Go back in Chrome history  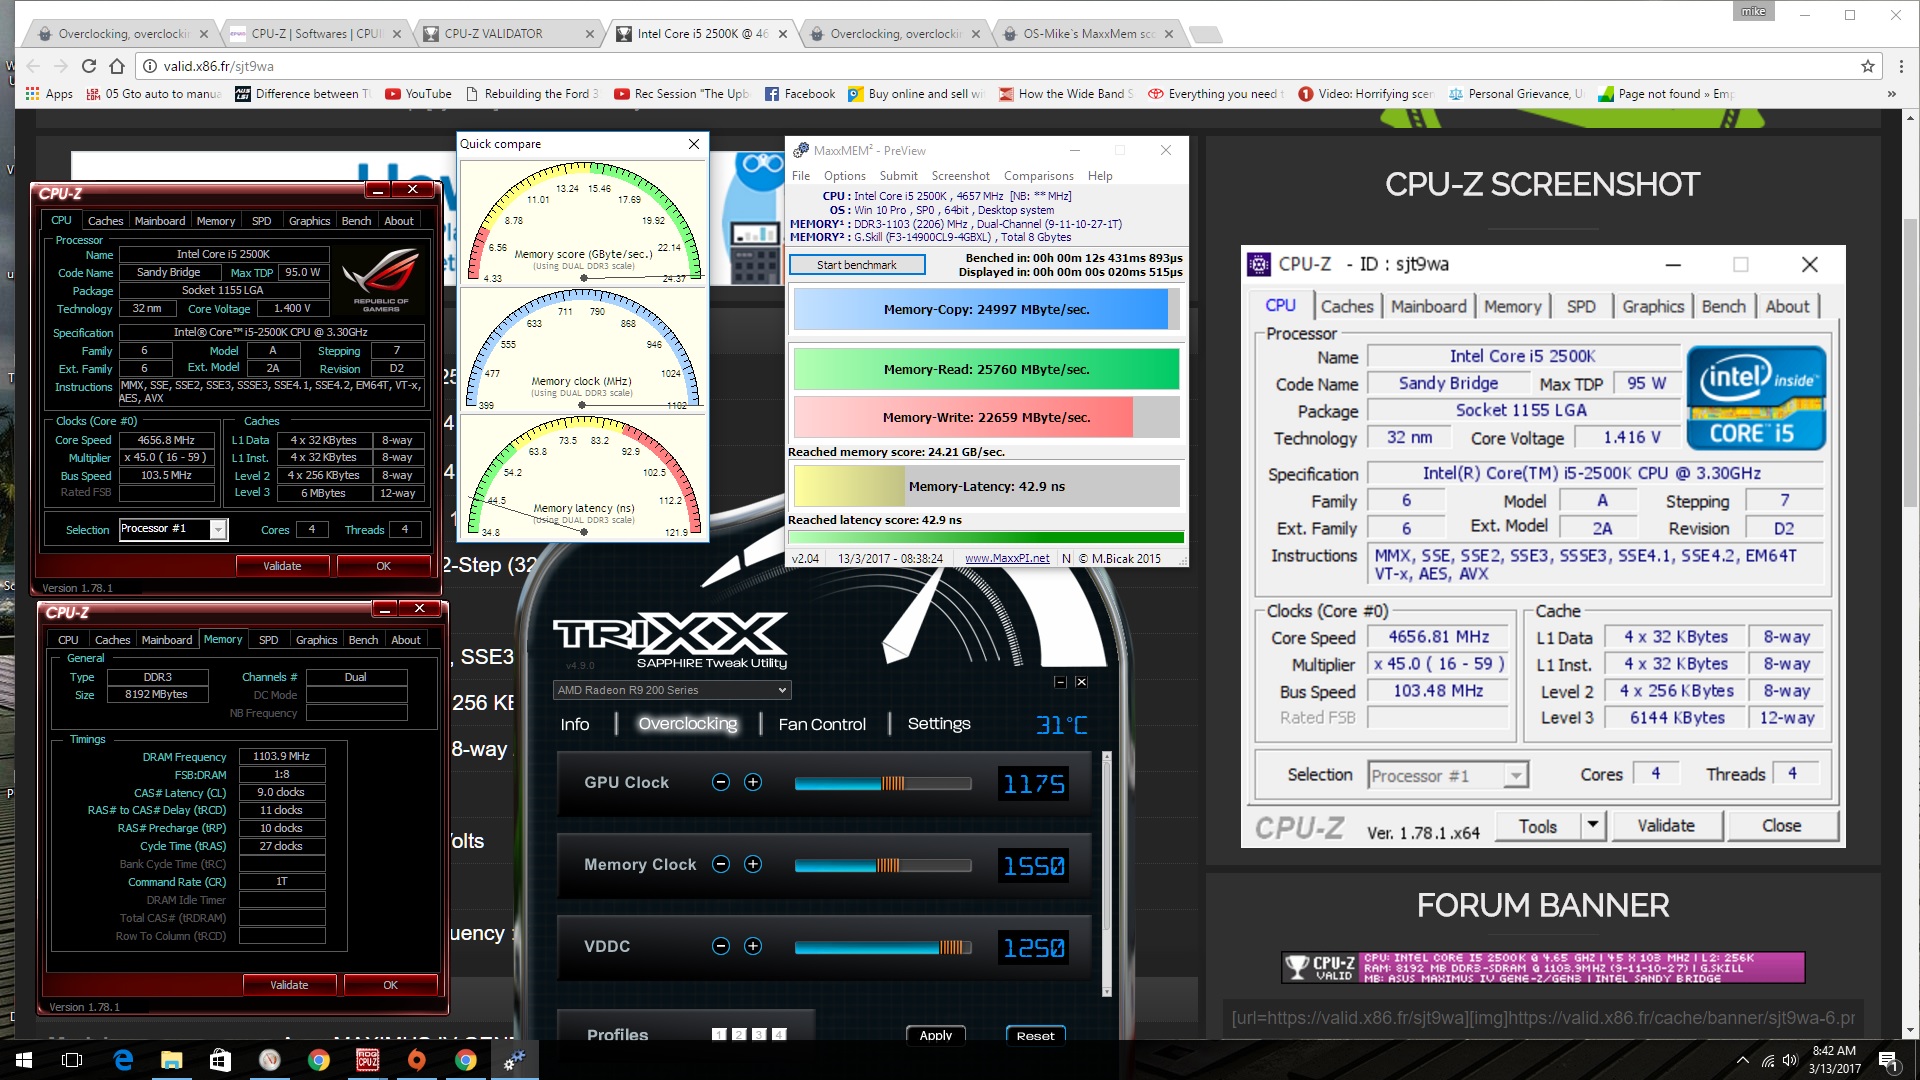[33, 66]
